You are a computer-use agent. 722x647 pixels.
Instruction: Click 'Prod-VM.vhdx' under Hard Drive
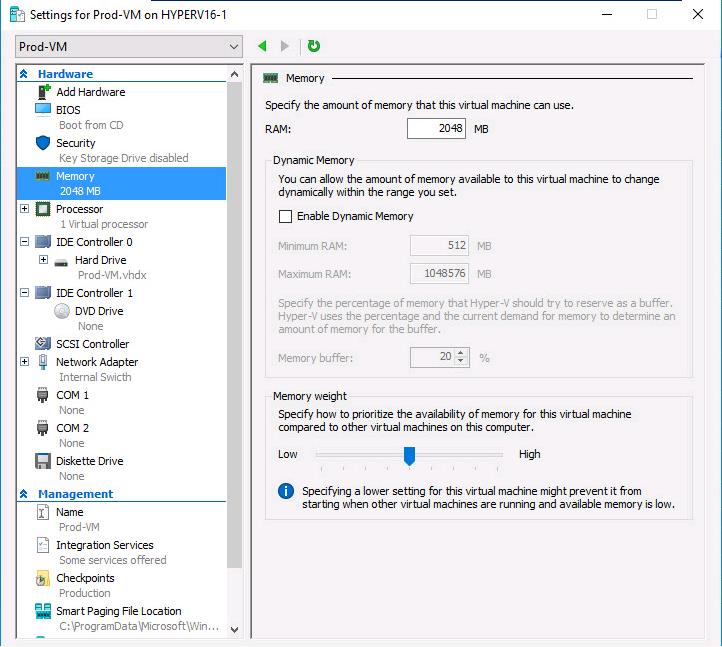click(112, 275)
